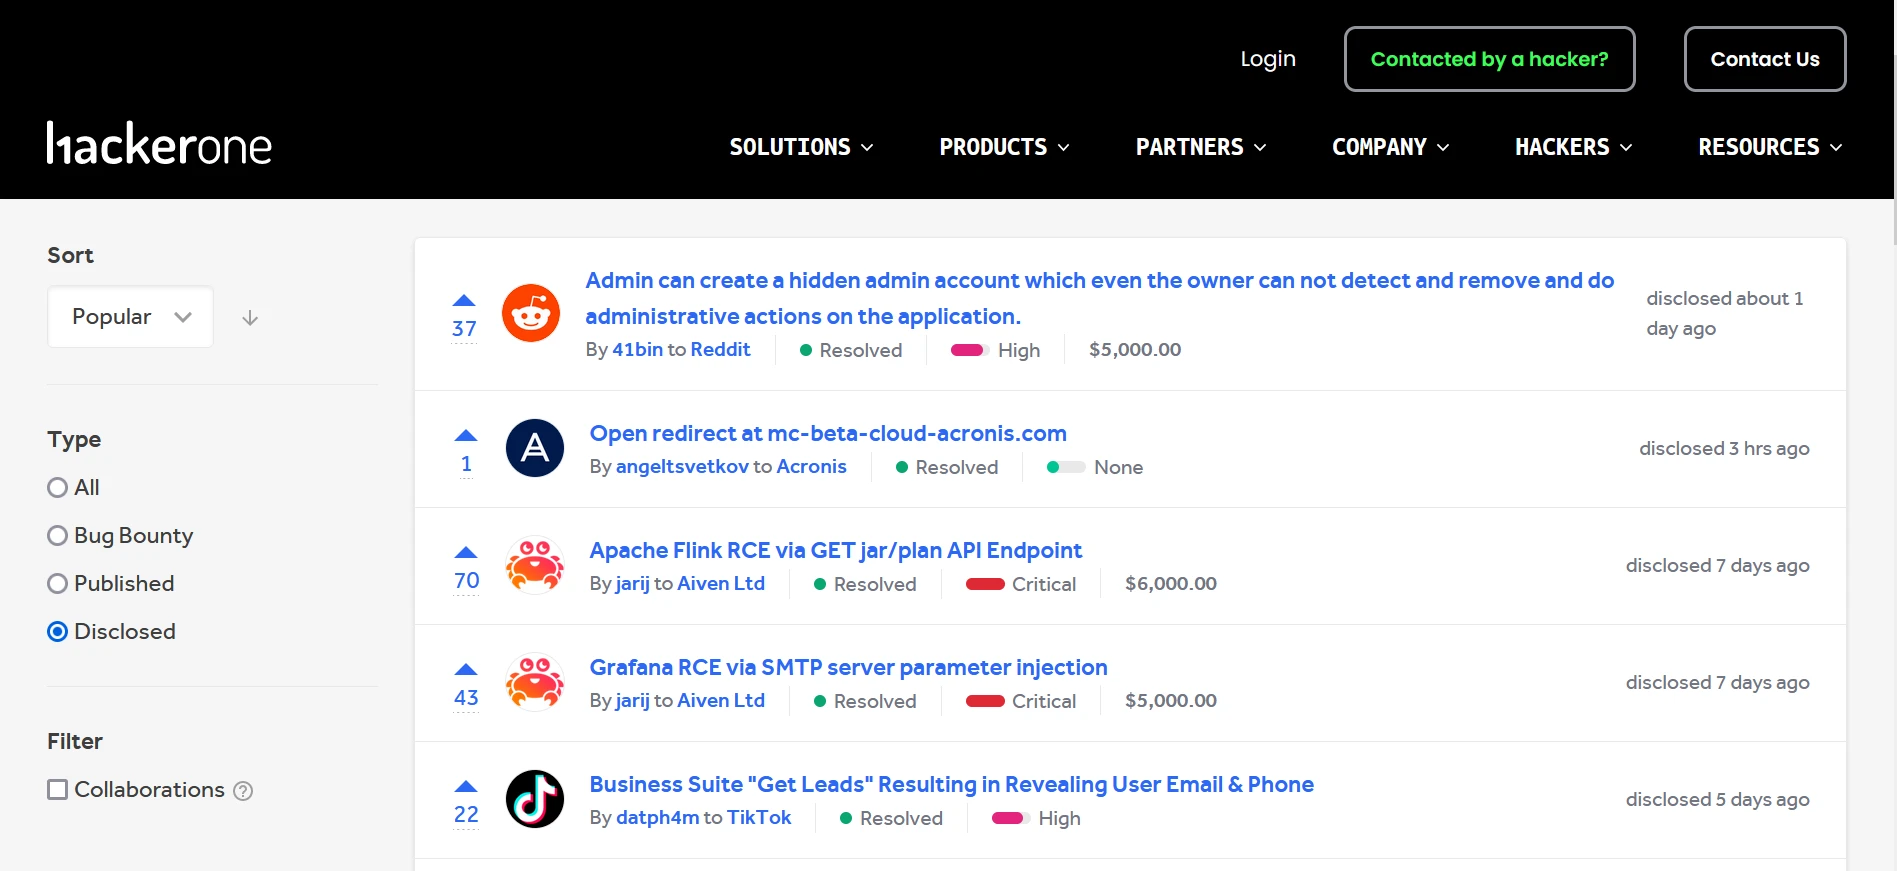
Task: Open the PRODUCTS menu
Action: pos(1005,147)
